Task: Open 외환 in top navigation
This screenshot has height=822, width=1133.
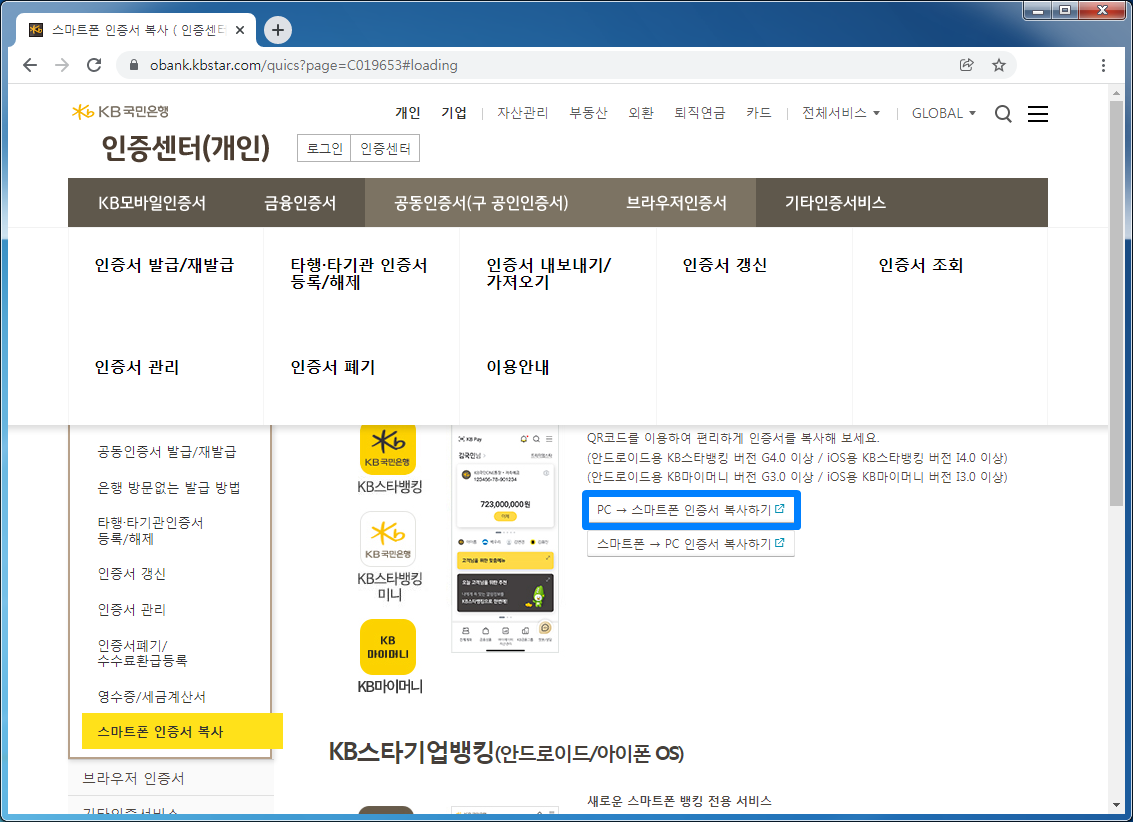Action: coord(641,113)
